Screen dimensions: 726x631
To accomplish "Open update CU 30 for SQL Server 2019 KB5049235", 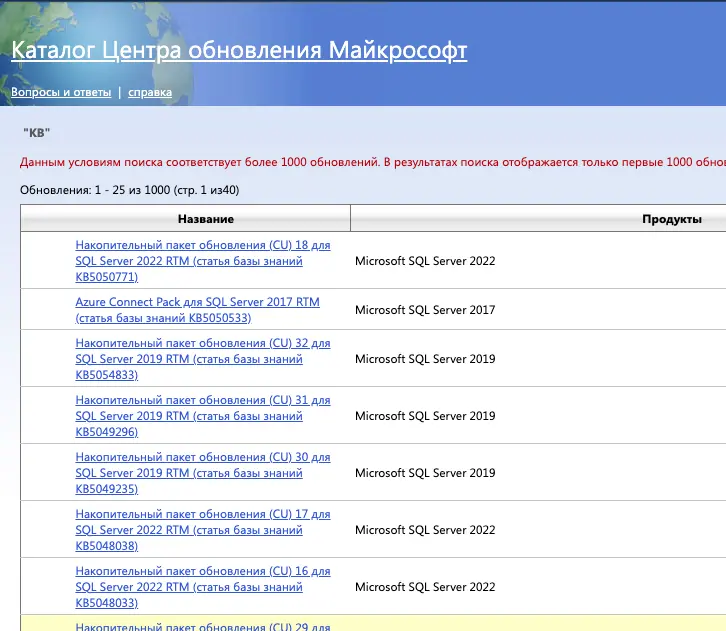I will [203, 473].
